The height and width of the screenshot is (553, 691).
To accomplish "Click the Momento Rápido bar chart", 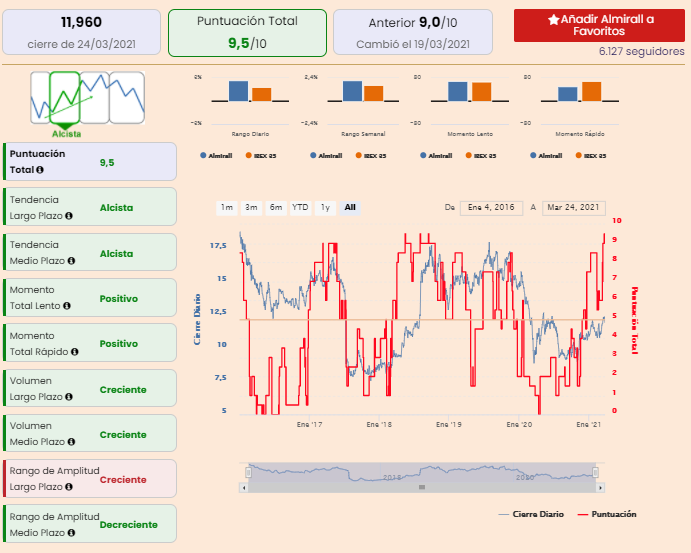I will tap(580, 100).
